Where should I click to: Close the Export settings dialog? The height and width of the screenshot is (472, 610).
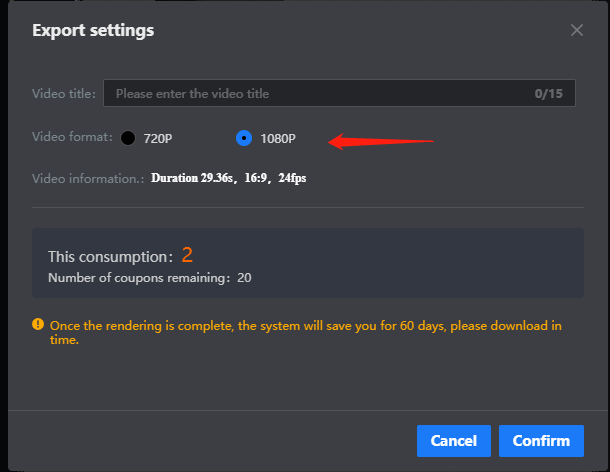click(x=577, y=30)
